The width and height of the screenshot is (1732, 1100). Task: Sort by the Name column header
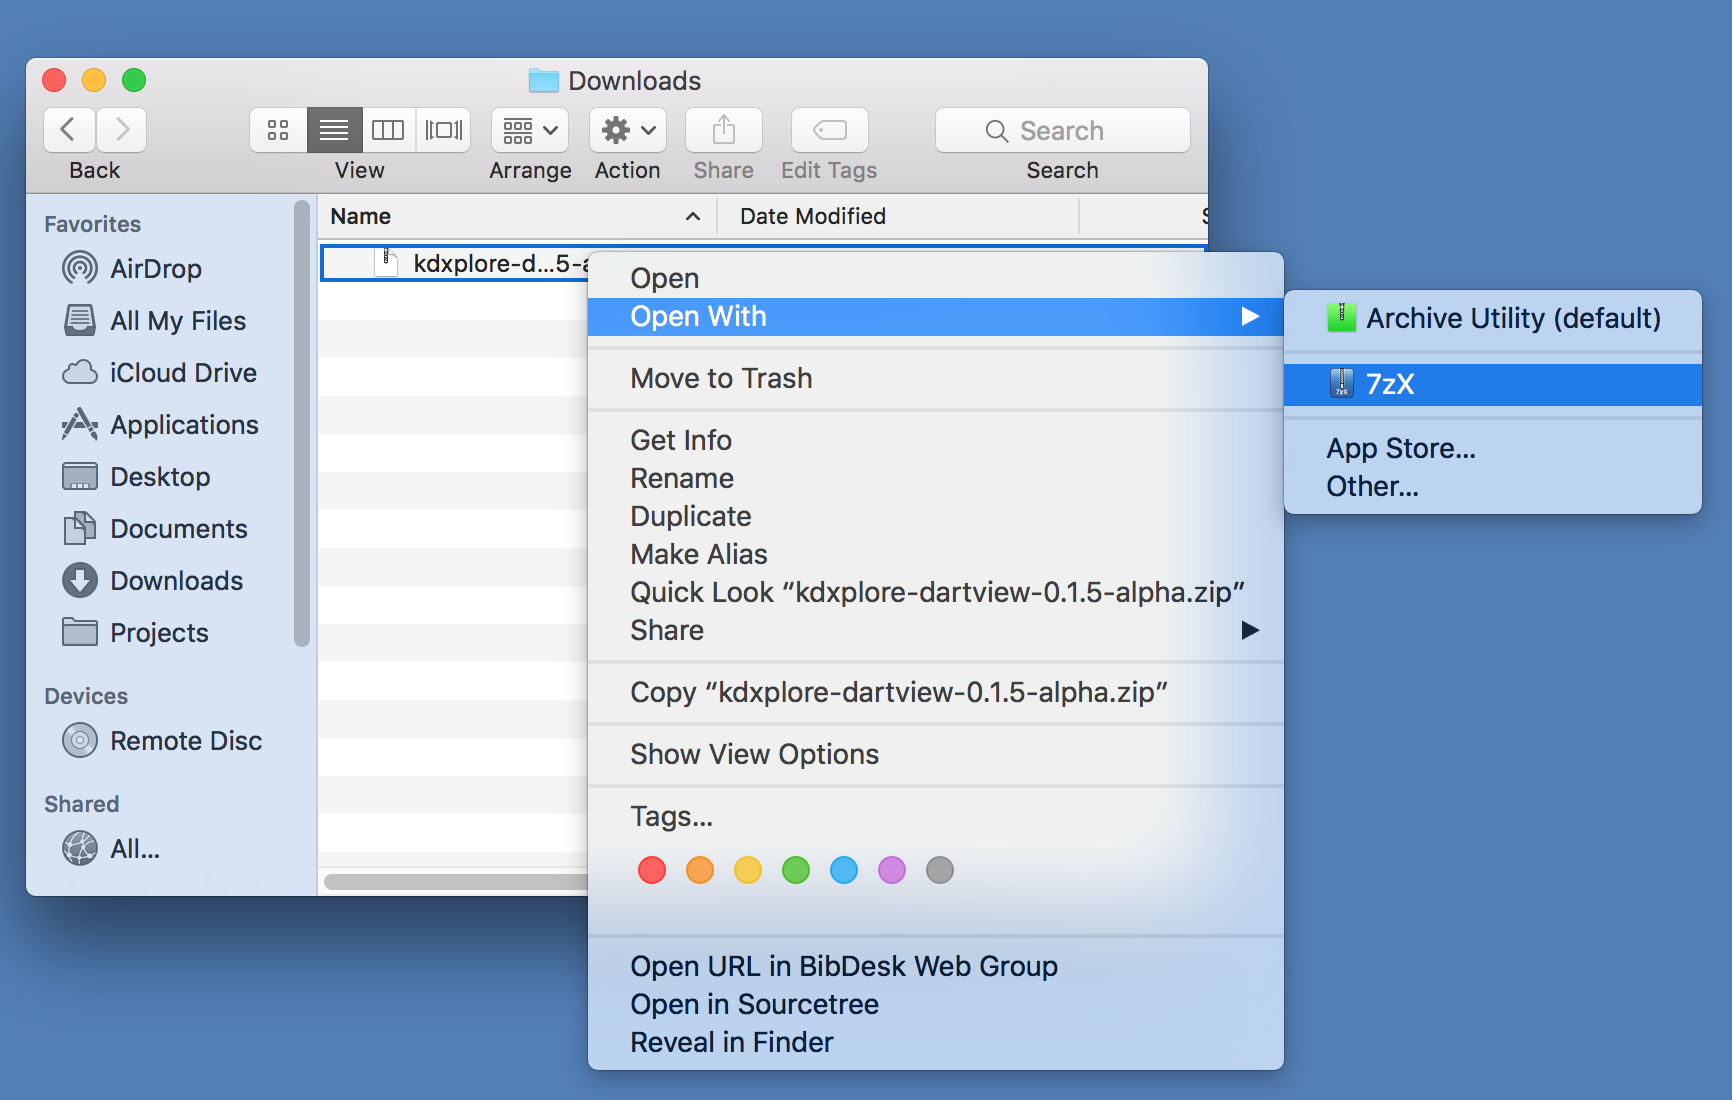click(518, 216)
